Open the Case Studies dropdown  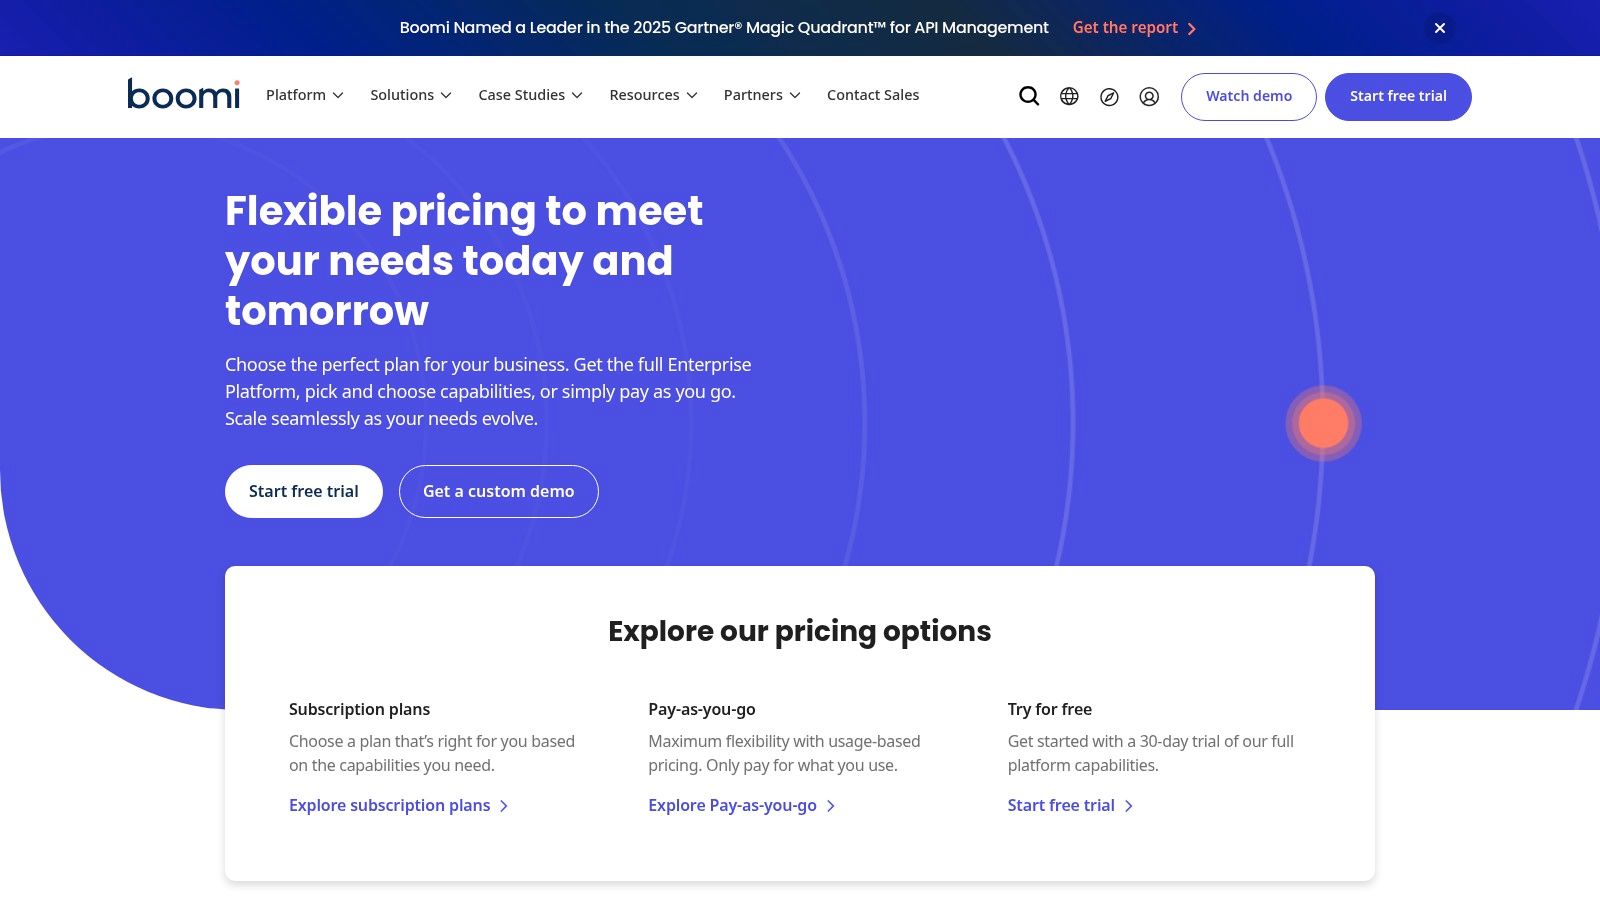530,95
